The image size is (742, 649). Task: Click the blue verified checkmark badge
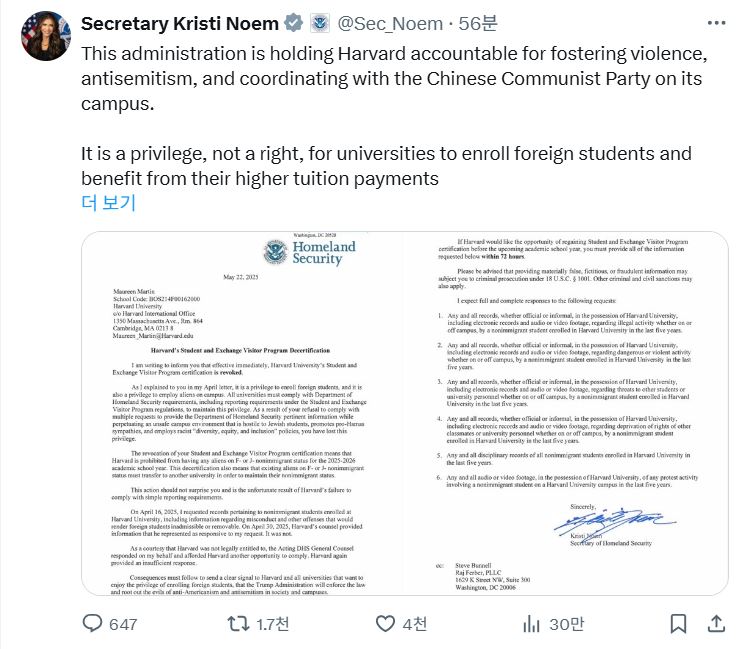[x=293, y=23]
